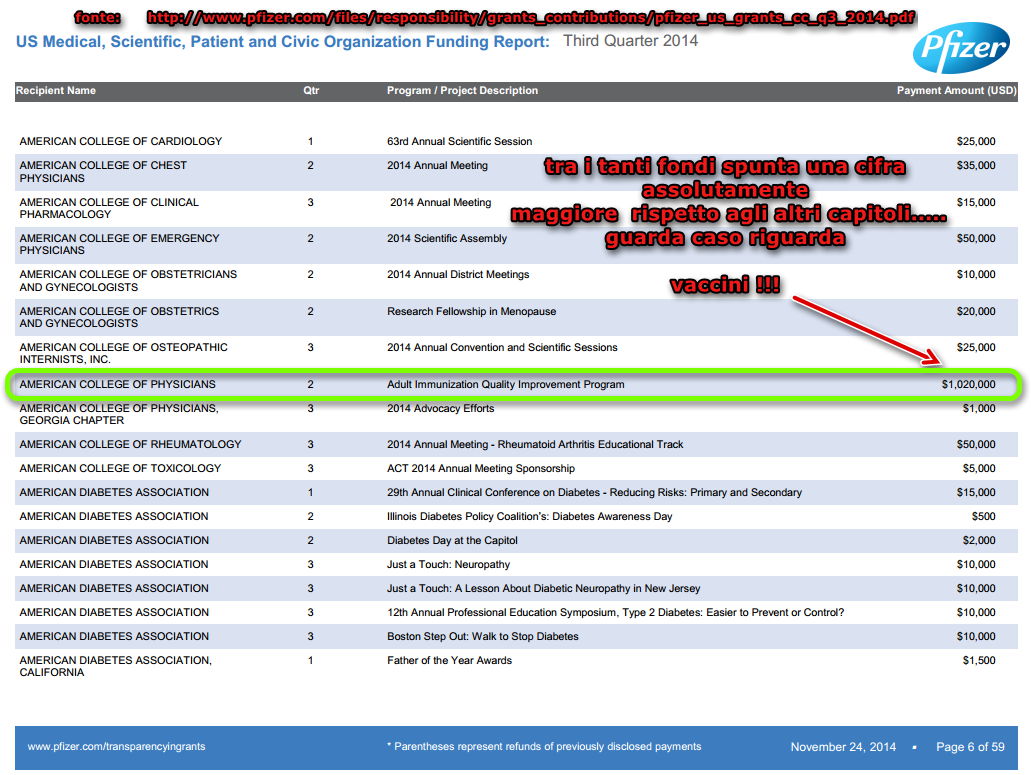Image resolution: width=1031 pixels, height=775 pixels.
Task: Click '2014 Advocacy Efforts' description
Action: click(x=441, y=409)
